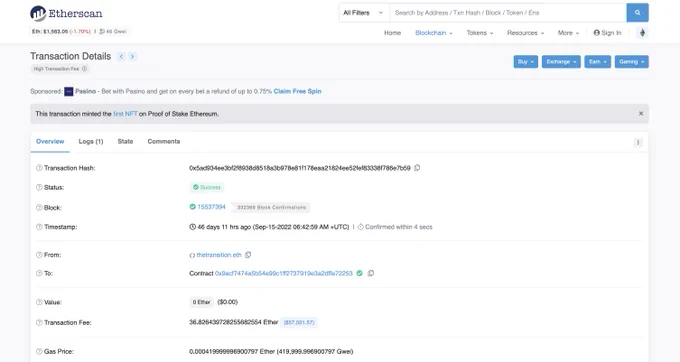This screenshot has width=680, height=362.
Task: Click the Etherscan logo
Action: 66,13
